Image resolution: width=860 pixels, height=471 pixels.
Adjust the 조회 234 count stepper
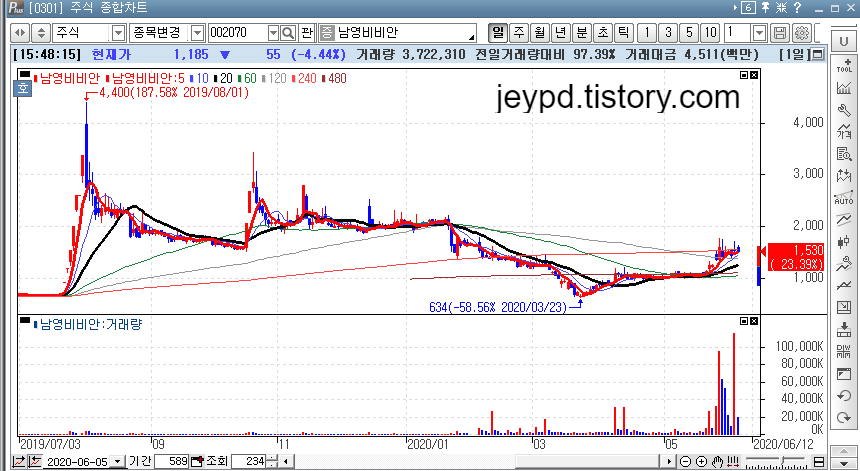click(271, 462)
